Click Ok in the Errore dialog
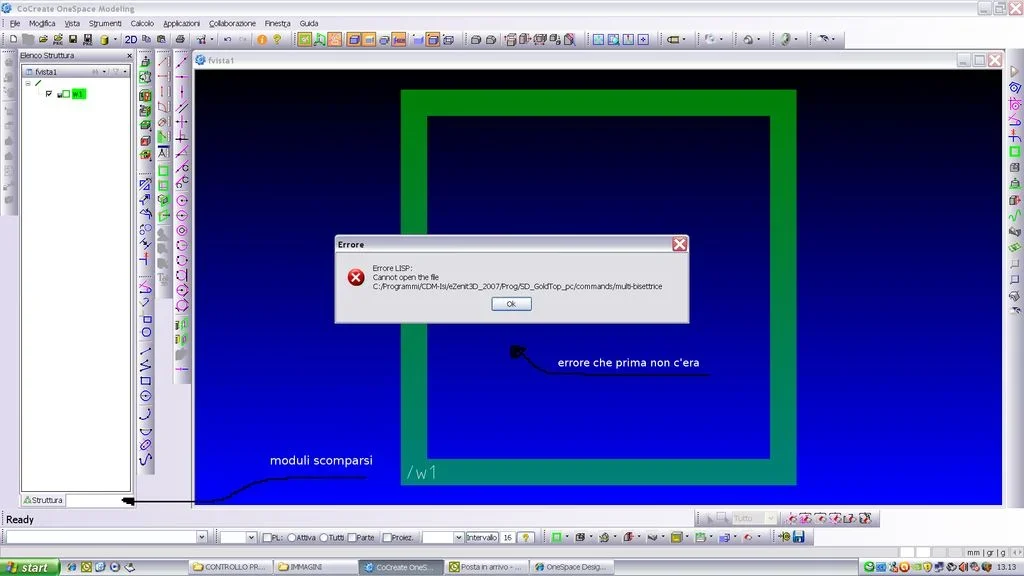 tap(511, 304)
